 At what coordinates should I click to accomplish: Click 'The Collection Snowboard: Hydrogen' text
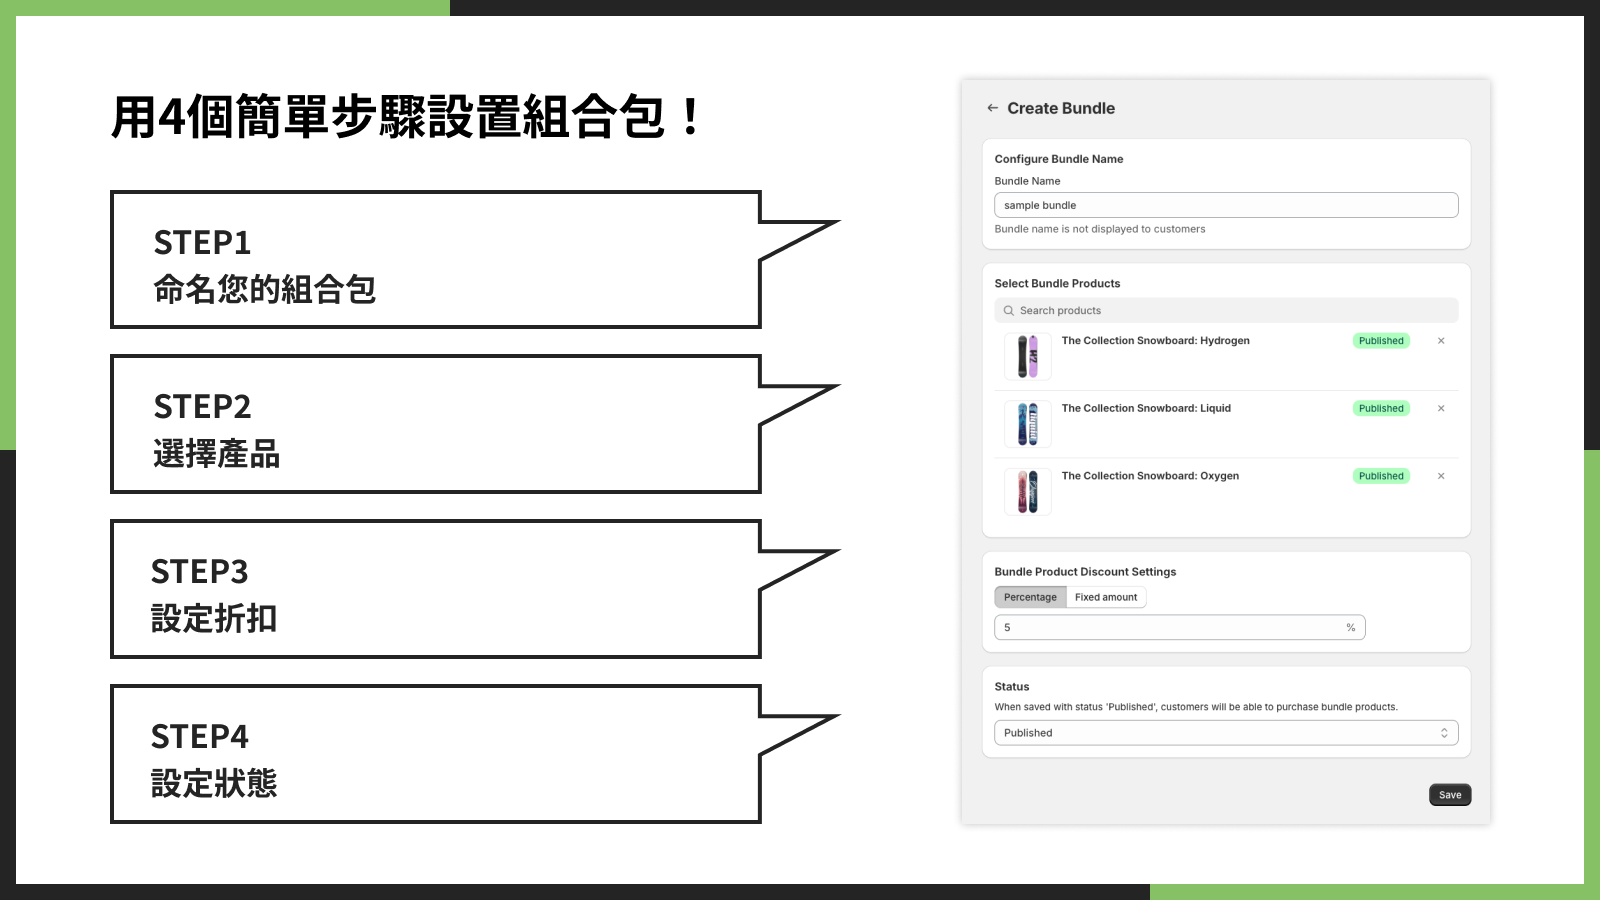pos(1155,341)
